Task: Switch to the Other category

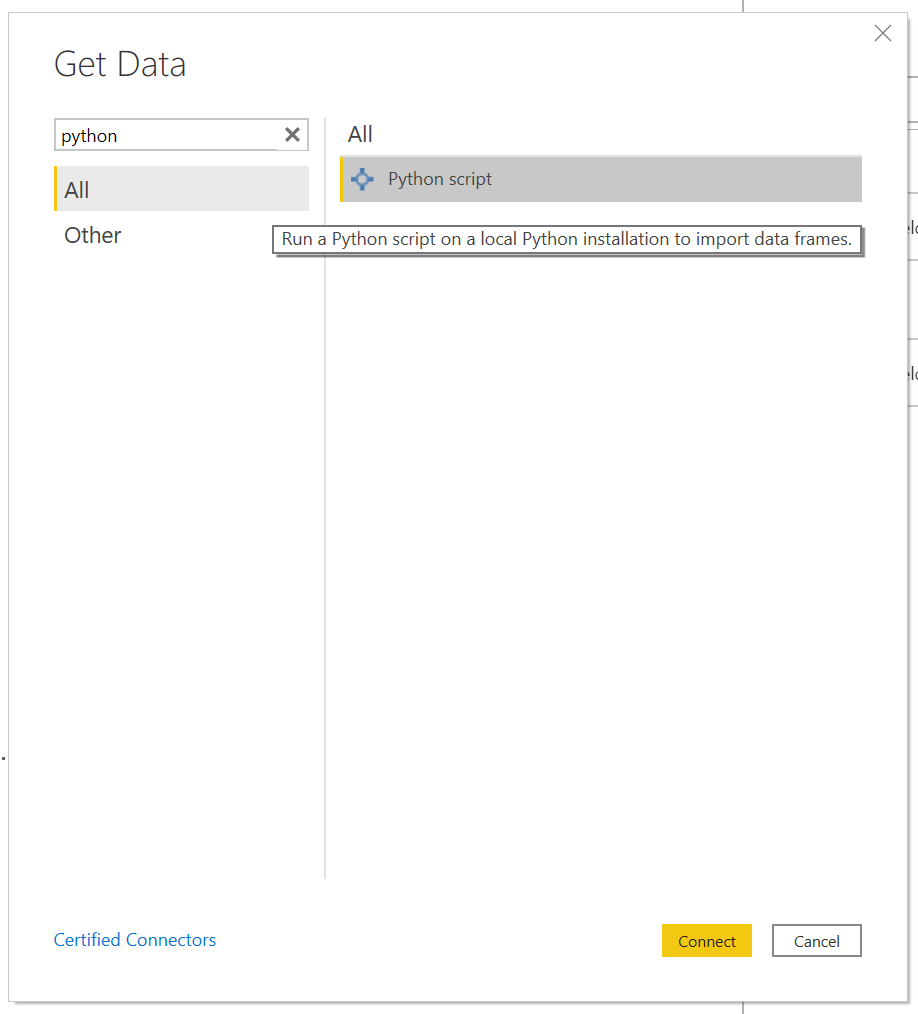Action: pos(93,235)
